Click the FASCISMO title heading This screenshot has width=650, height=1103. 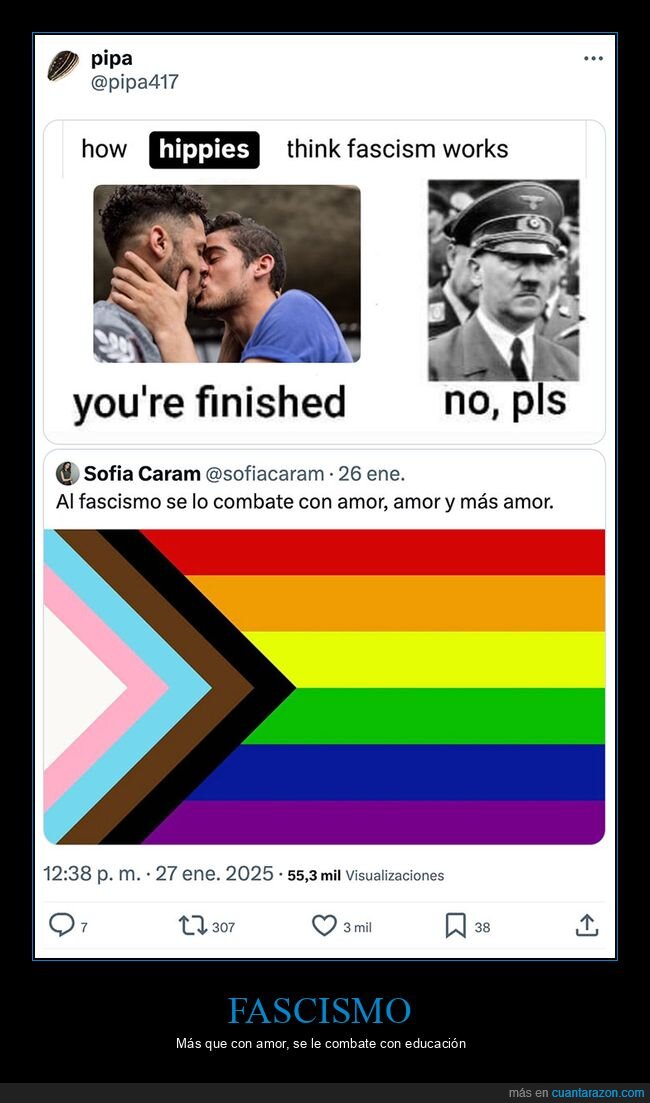(319, 1011)
